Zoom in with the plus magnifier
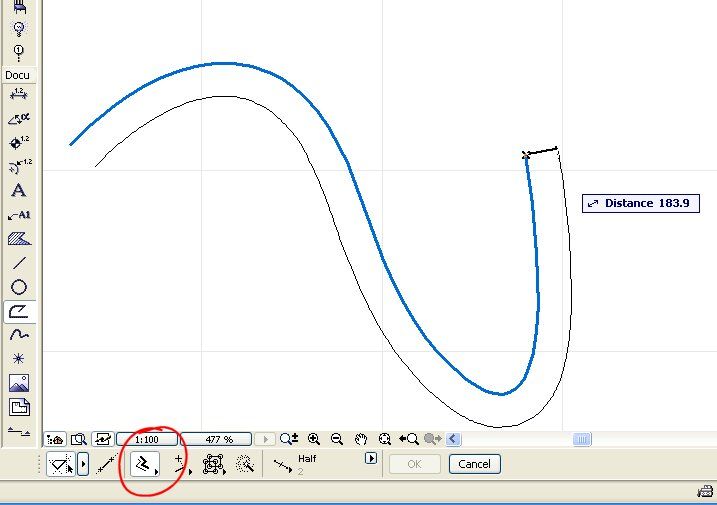This screenshot has width=717, height=505. (x=314, y=439)
